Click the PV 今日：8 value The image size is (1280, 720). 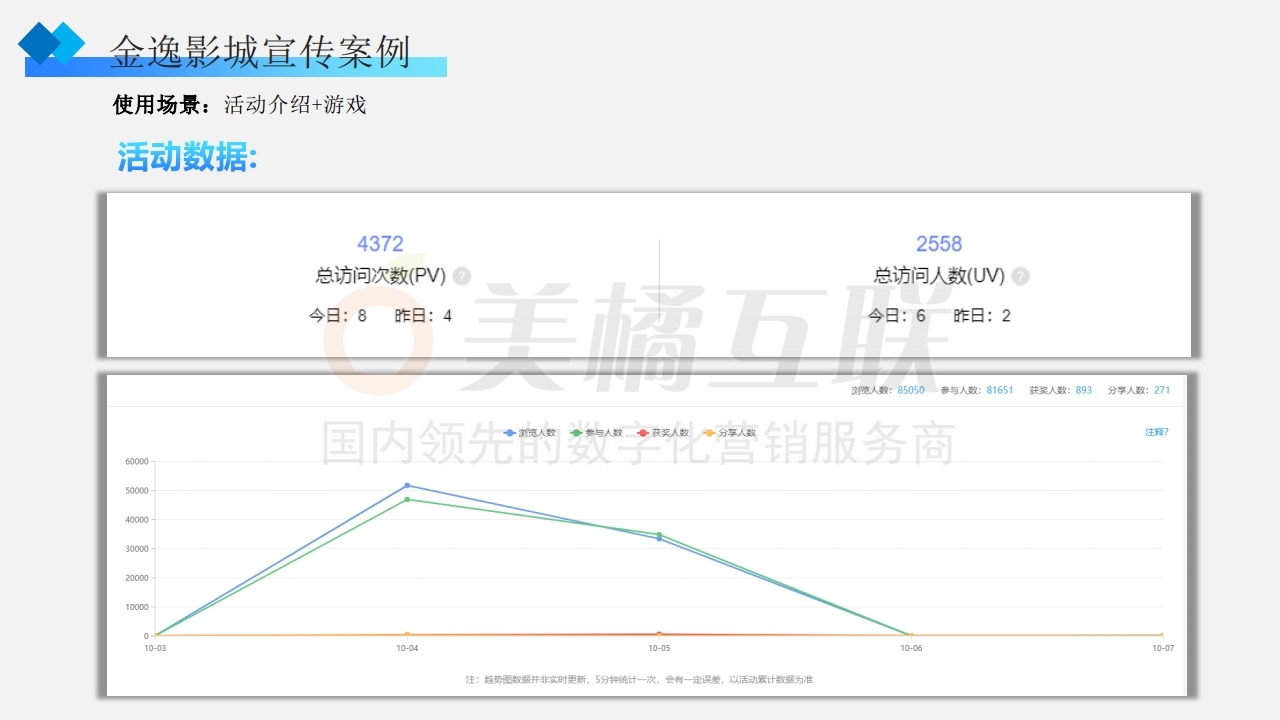point(338,316)
